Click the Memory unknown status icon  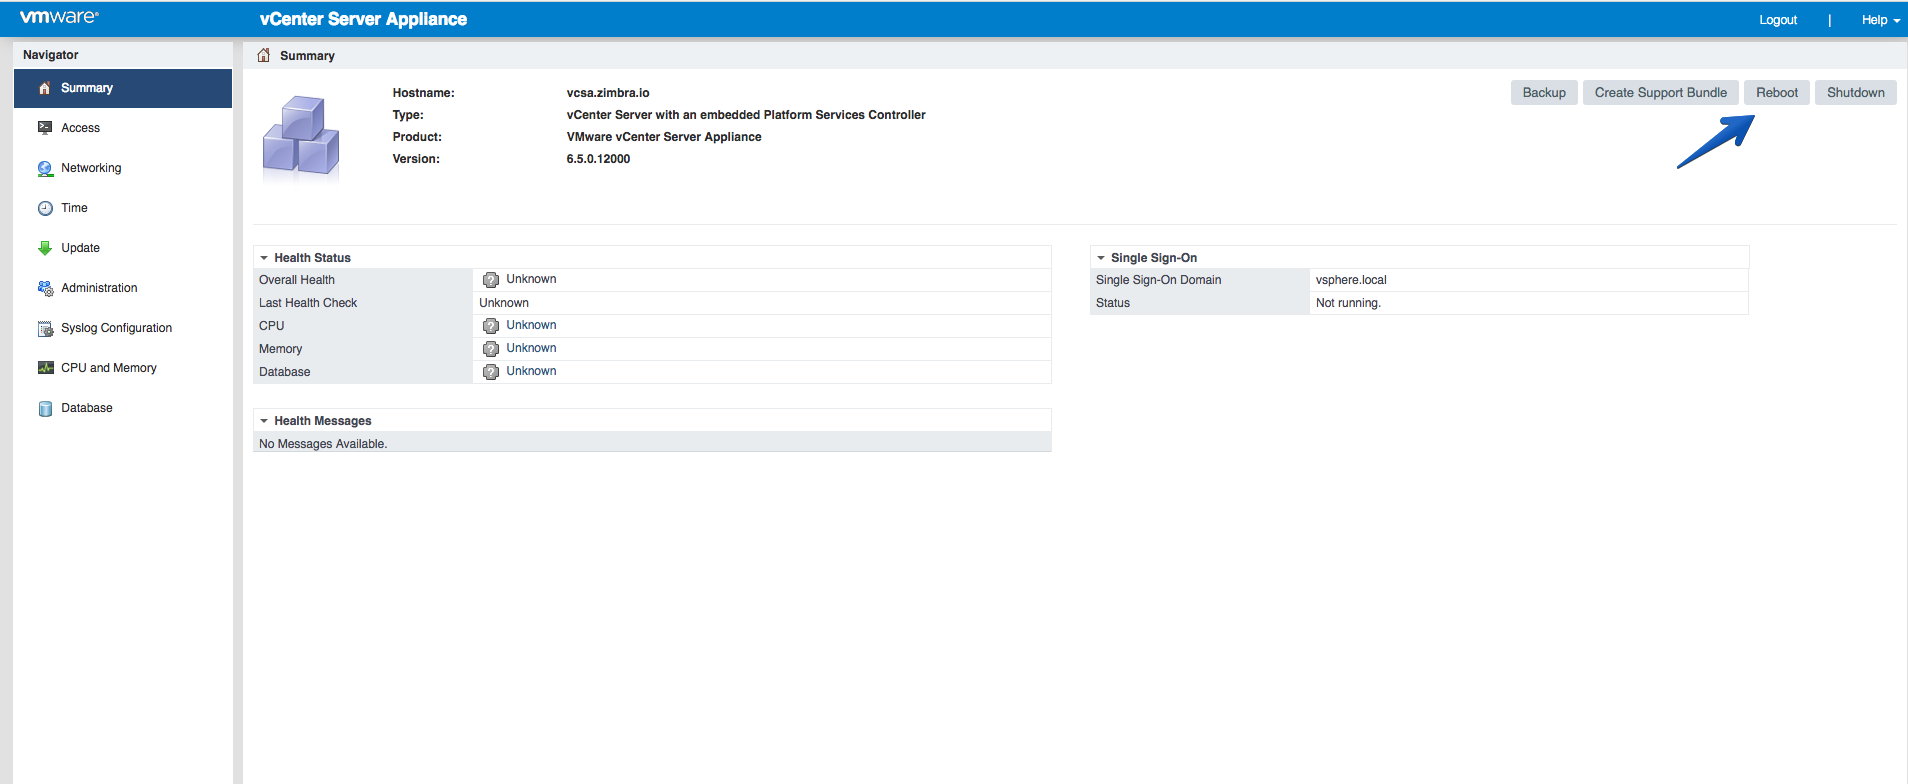point(491,349)
